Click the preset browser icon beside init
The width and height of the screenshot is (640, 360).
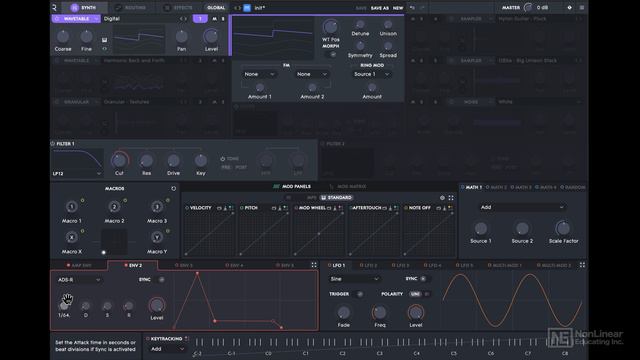click(x=247, y=8)
